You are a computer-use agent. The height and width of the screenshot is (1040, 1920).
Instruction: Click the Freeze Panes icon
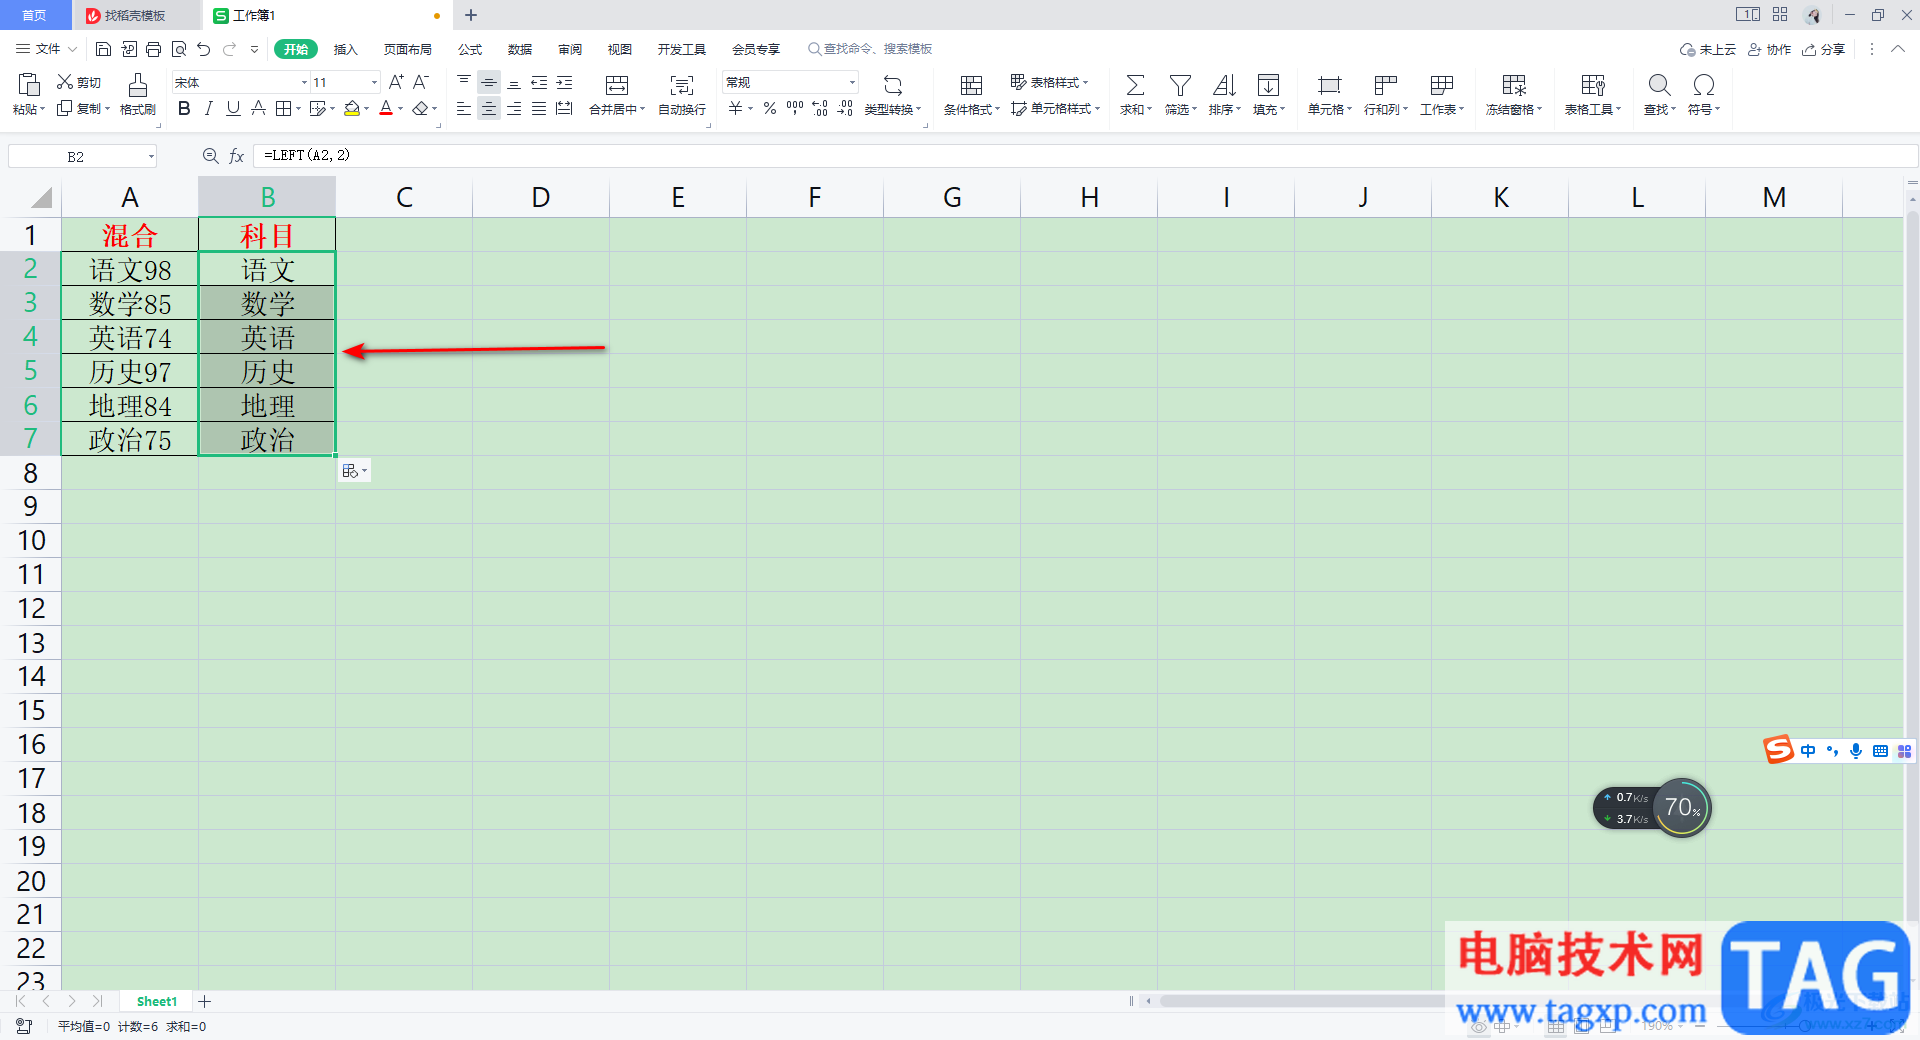coord(1514,85)
